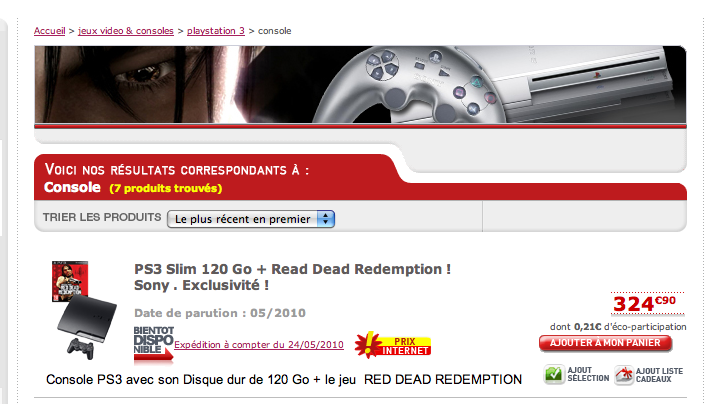The image size is (705, 404).
Task: Navigate to playstation 3 breadcrumb
Action: tap(216, 31)
